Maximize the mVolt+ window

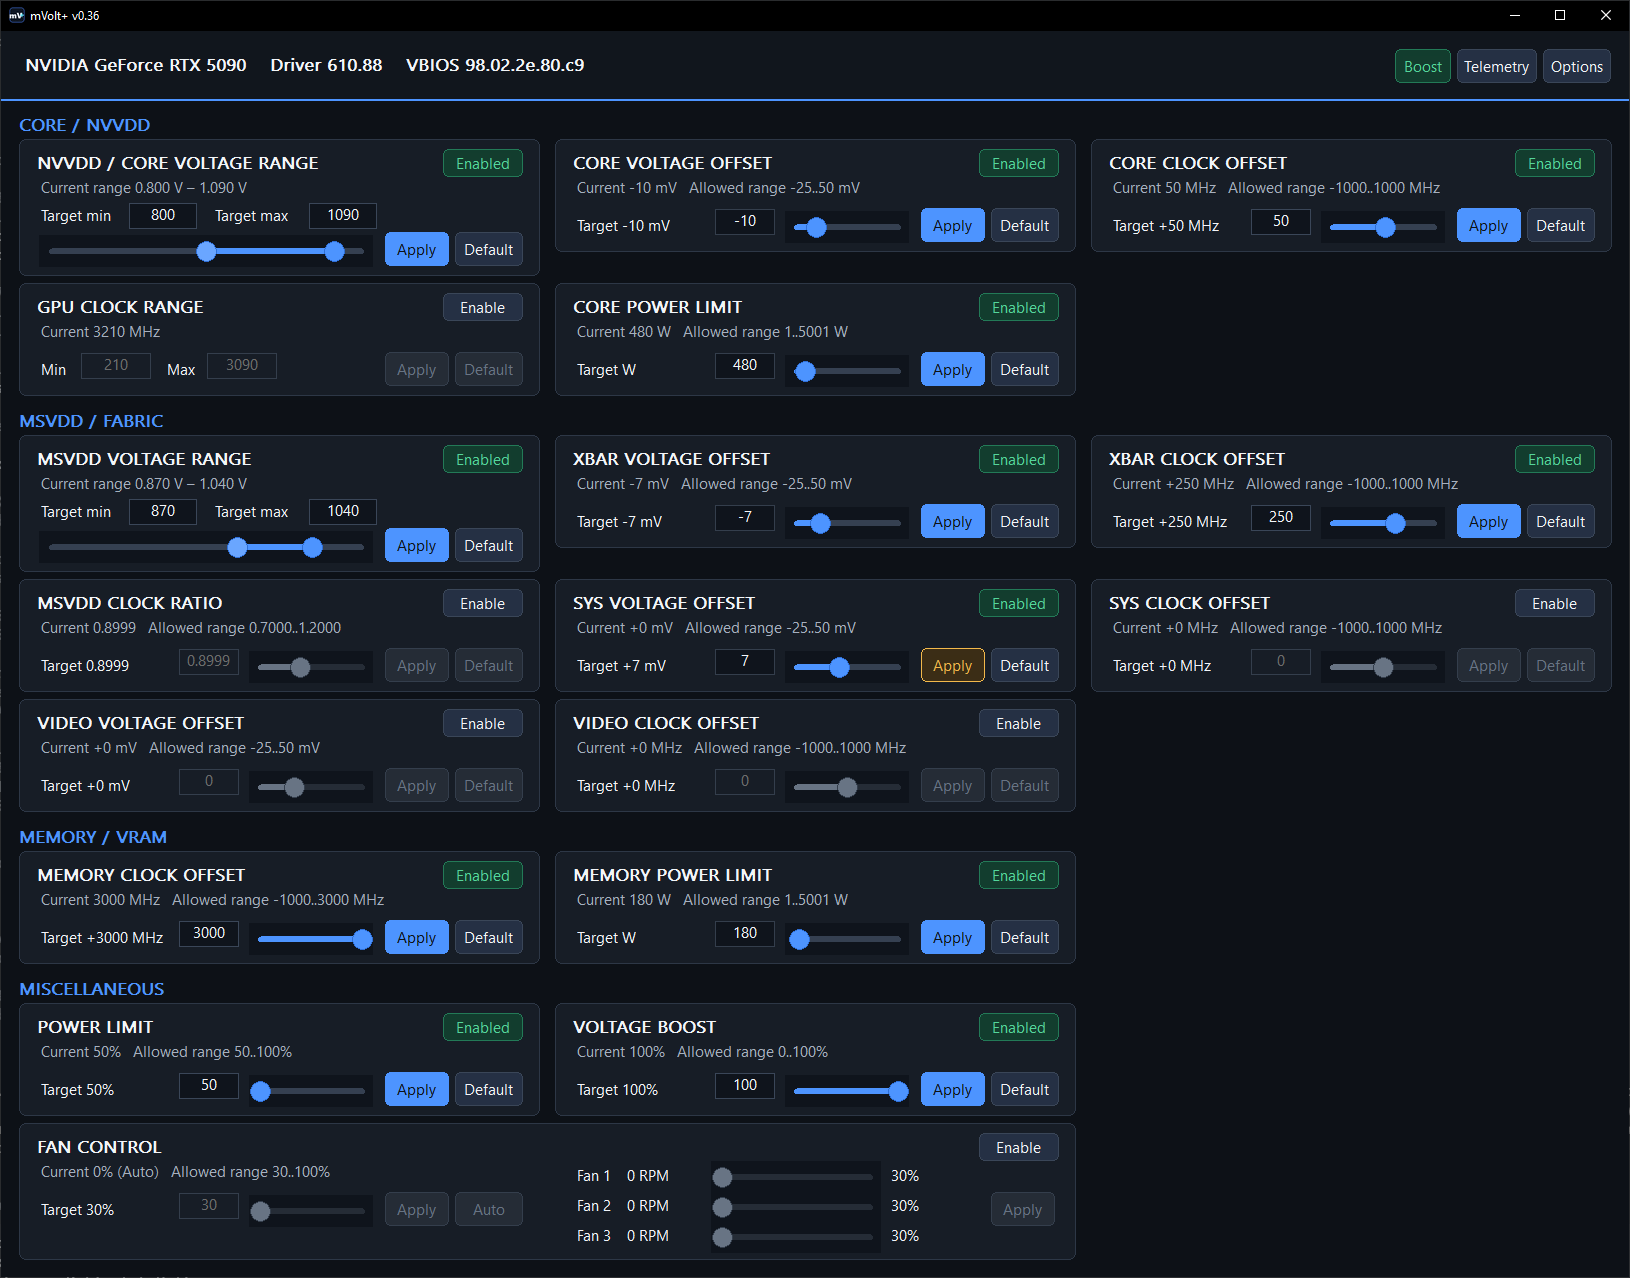1560,15
